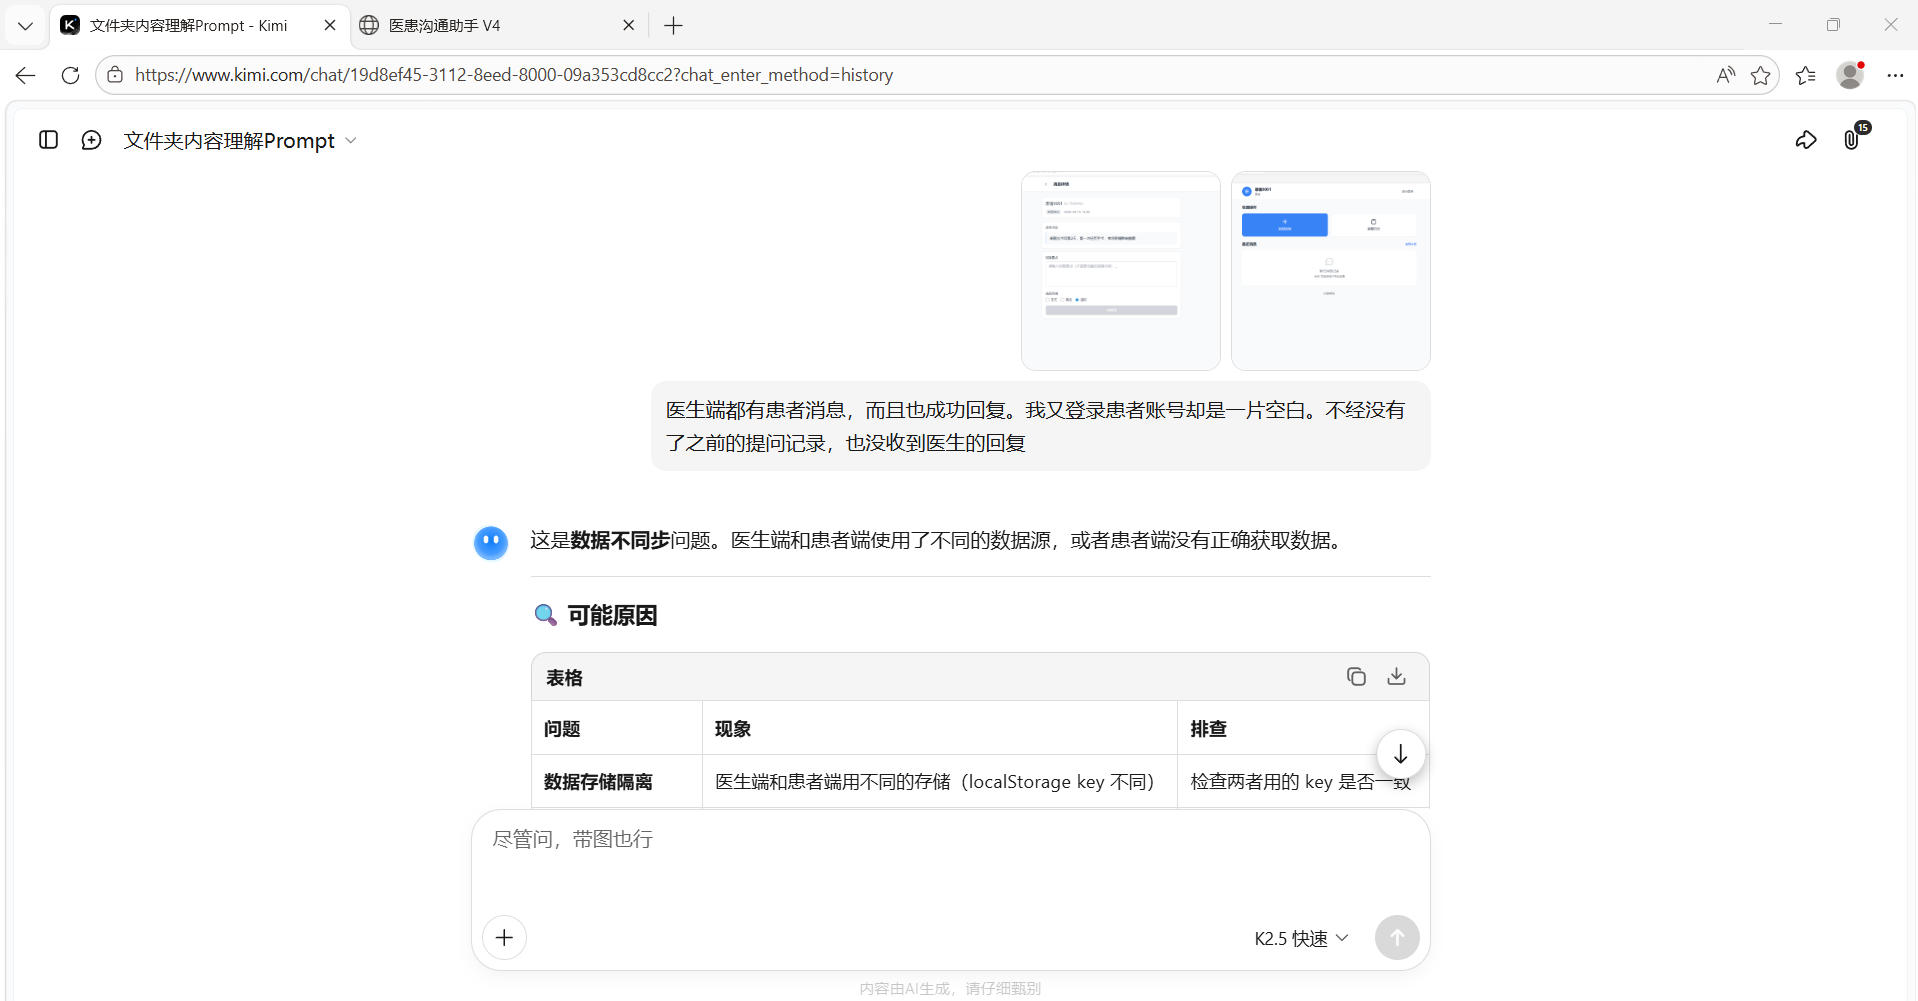Open the second uploaded screenshot thumbnail
The image size is (1918, 1001).
pos(1330,271)
